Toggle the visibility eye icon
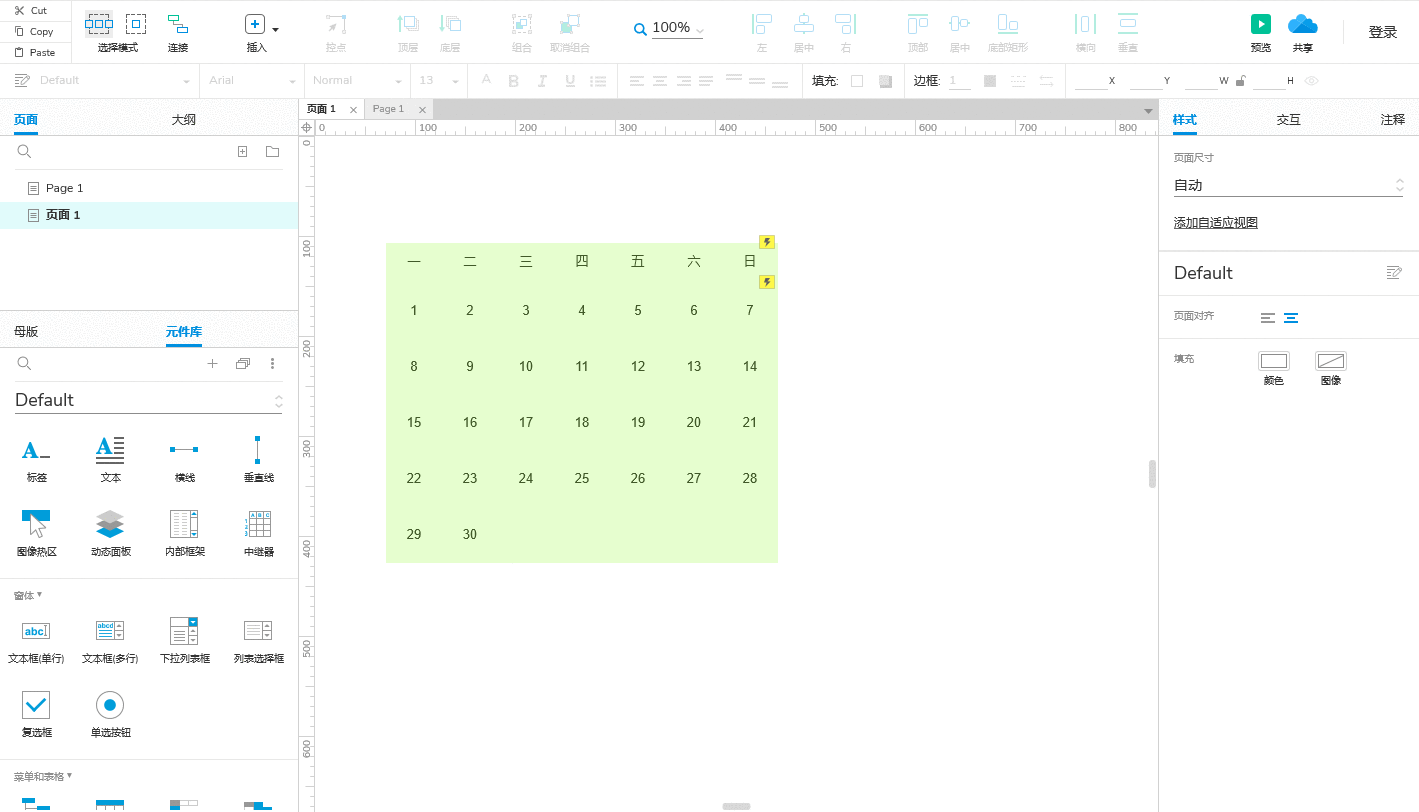This screenshot has width=1419, height=812. [x=1311, y=81]
